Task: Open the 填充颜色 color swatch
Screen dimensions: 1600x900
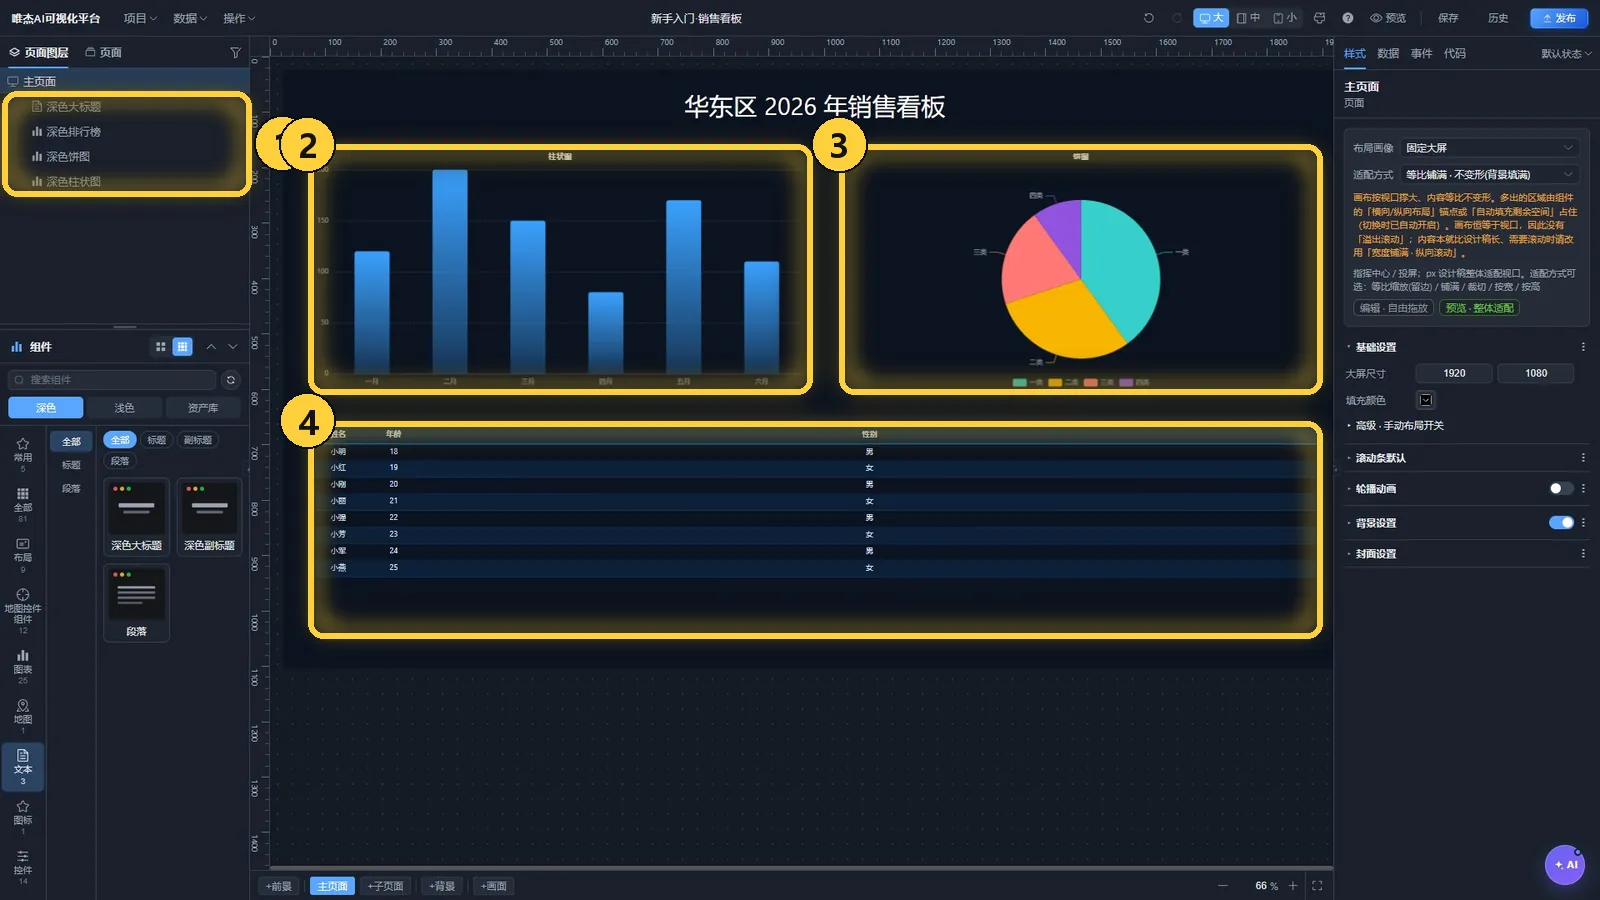Action: 1426,400
